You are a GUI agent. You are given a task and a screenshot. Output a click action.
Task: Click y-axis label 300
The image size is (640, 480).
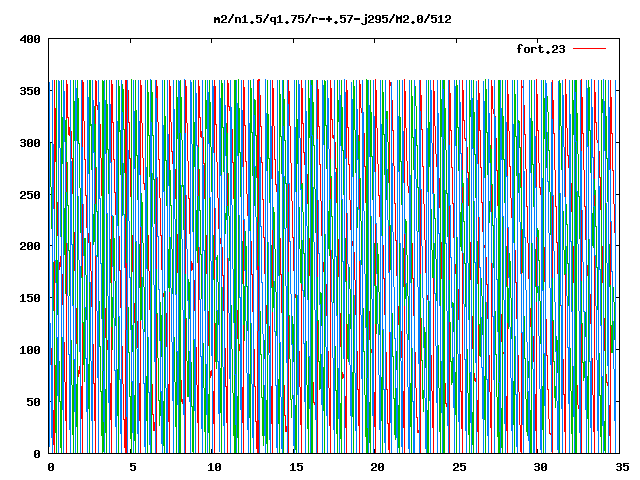pos(30,143)
